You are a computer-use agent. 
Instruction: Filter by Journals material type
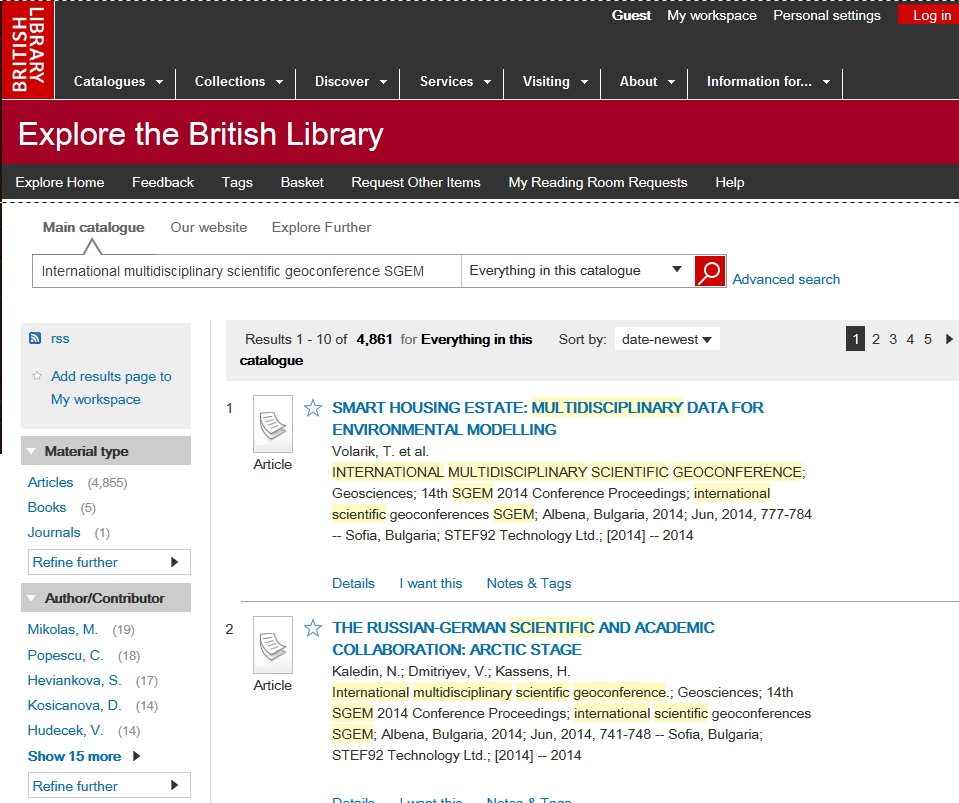(x=54, y=533)
